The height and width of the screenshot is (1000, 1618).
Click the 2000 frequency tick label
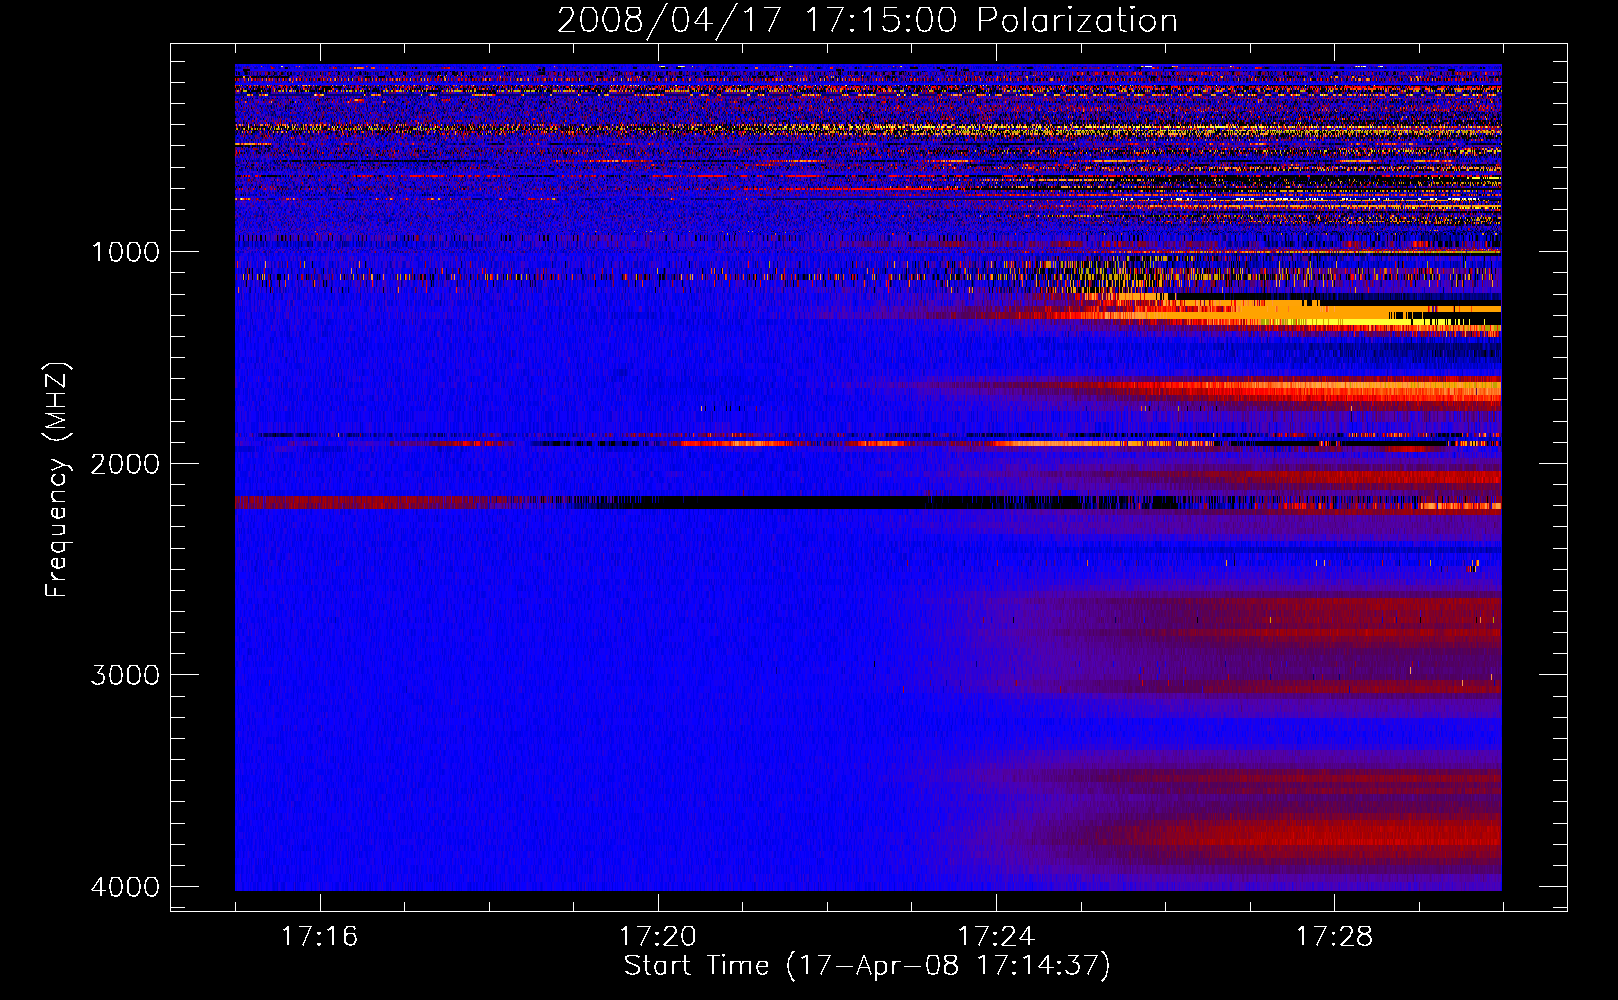coord(125,463)
